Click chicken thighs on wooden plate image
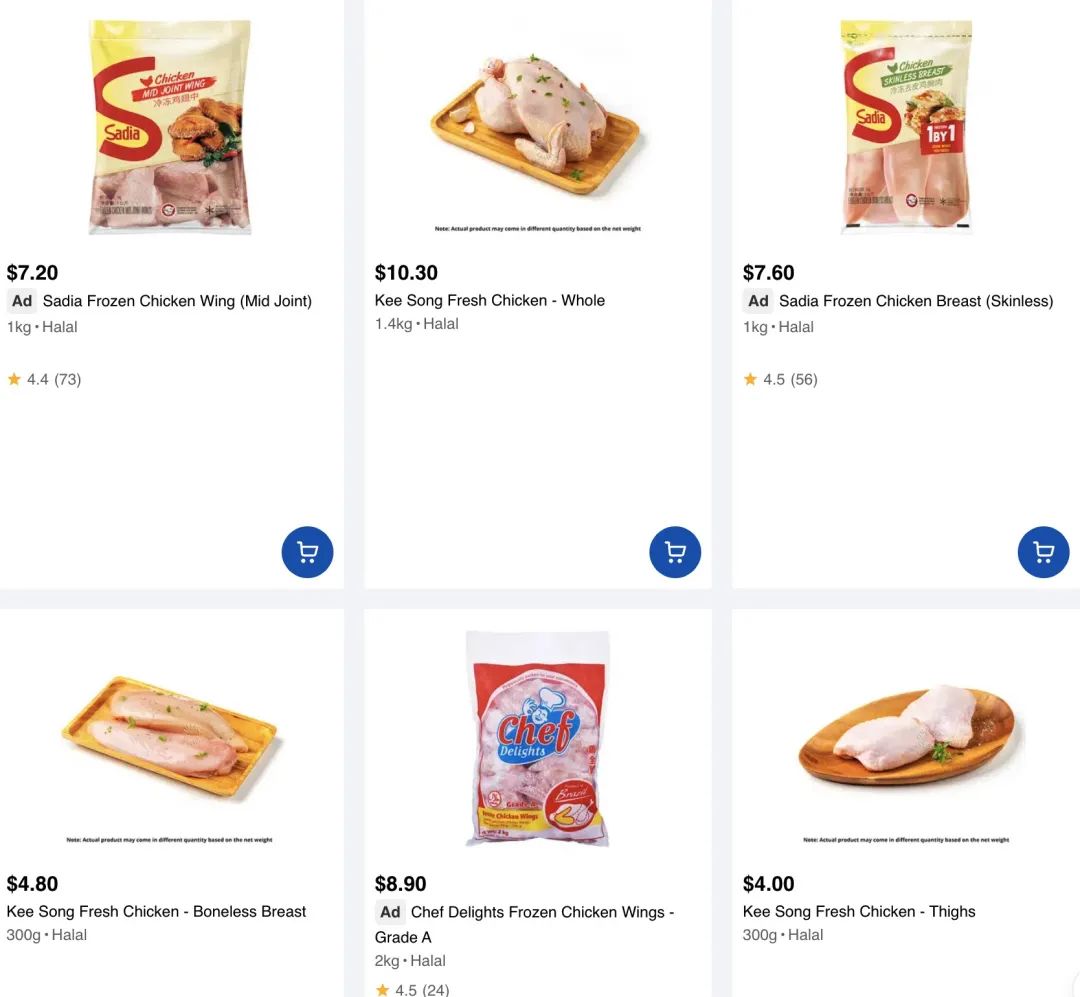Viewport: 1080px width, 997px height. point(906,735)
